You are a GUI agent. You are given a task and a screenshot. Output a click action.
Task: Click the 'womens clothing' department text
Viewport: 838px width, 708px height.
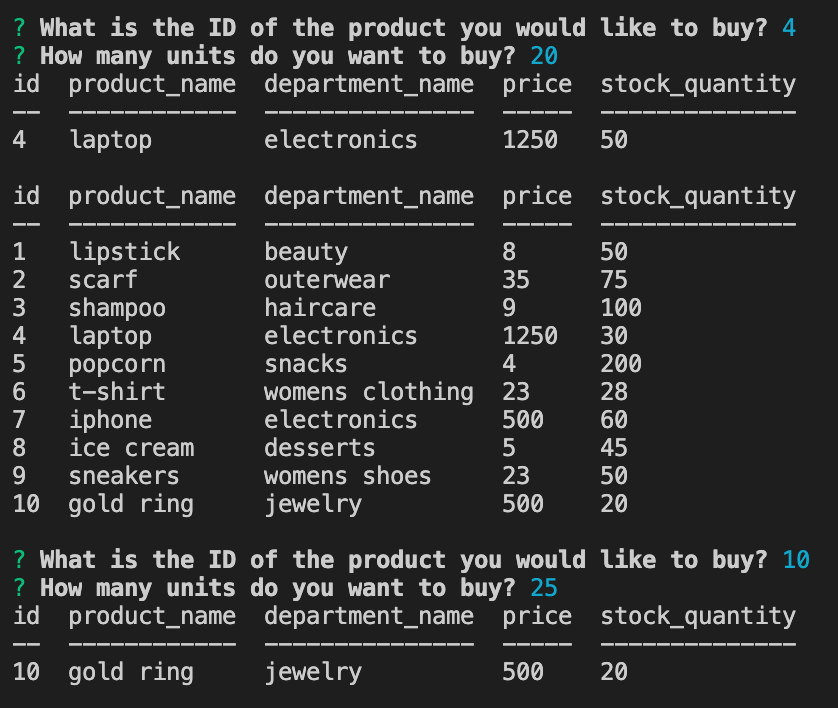pos(368,392)
